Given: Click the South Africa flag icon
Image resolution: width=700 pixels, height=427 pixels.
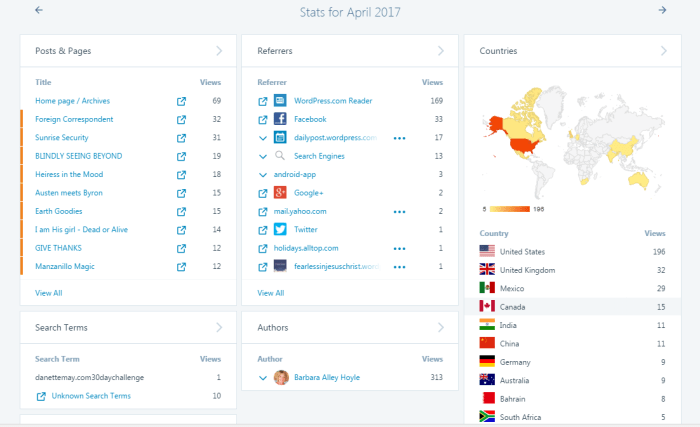Looking at the screenshot, I should click(487, 416).
